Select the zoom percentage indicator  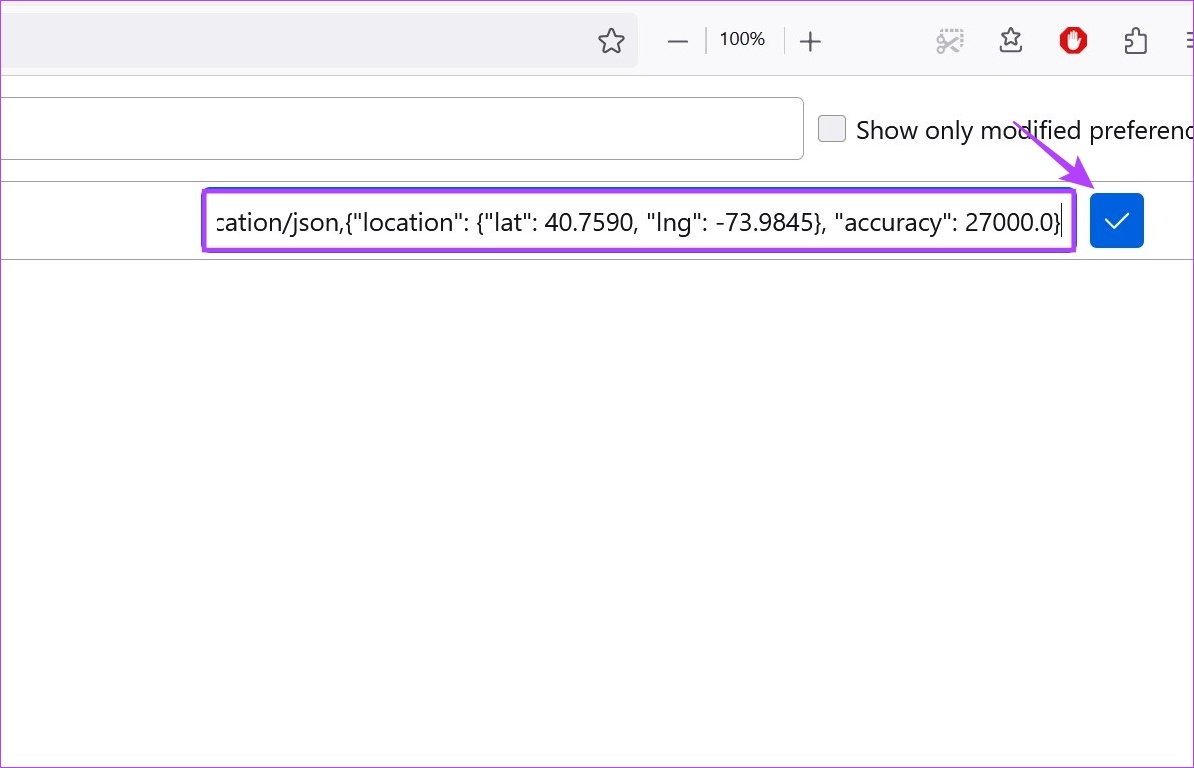742,40
